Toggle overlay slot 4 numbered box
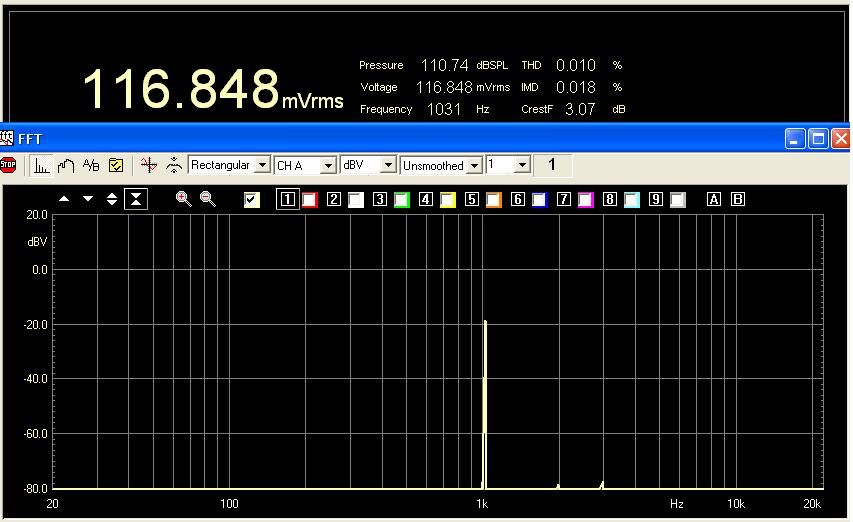 [x=426, y=199]
